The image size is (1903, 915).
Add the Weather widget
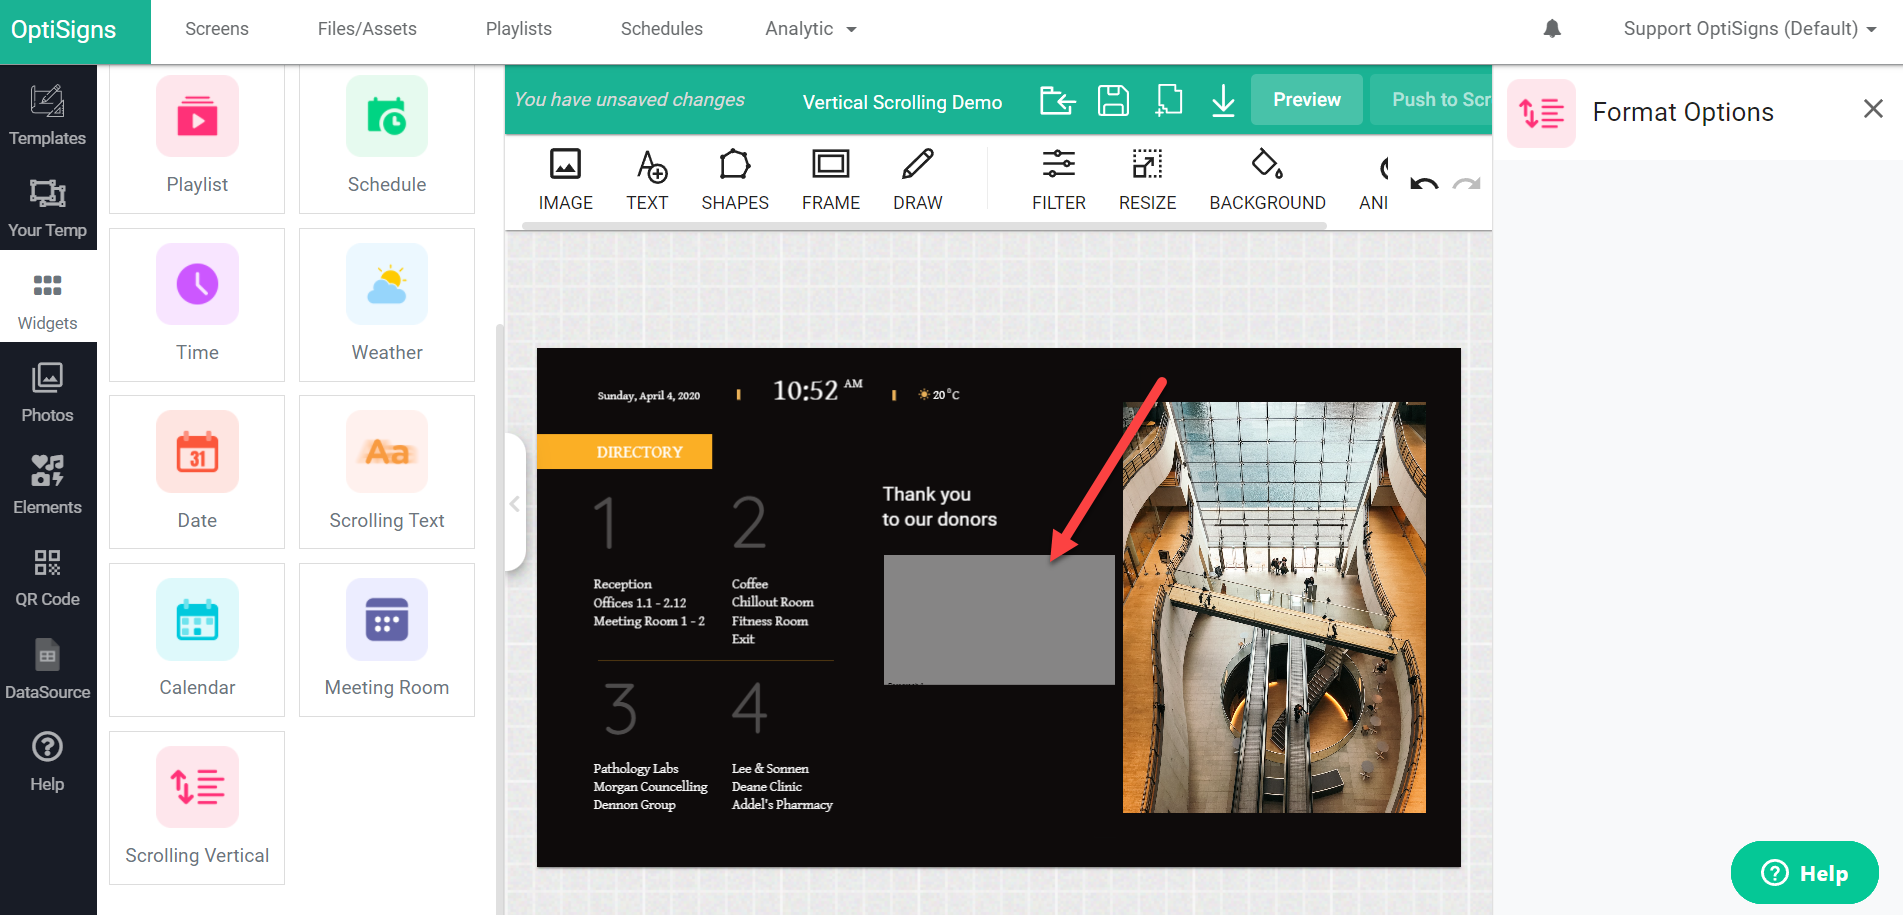(x=386, y=304)
